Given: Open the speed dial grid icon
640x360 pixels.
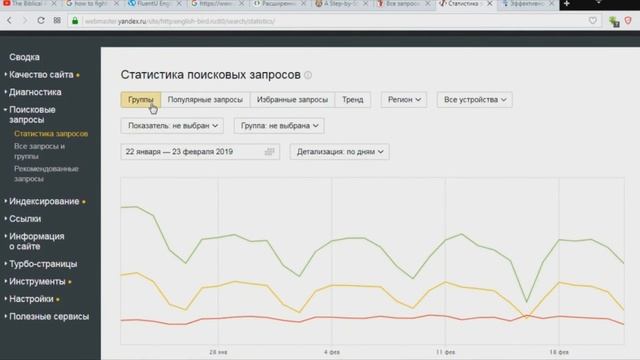Looking at the screenshot, I should (57, 20).
